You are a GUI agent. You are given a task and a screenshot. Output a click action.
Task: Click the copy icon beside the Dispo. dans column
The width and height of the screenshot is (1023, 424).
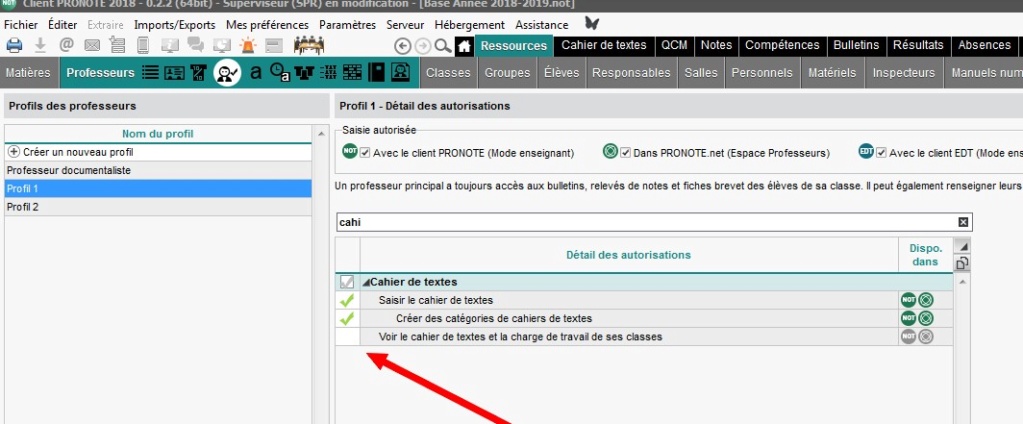[962, 264]
